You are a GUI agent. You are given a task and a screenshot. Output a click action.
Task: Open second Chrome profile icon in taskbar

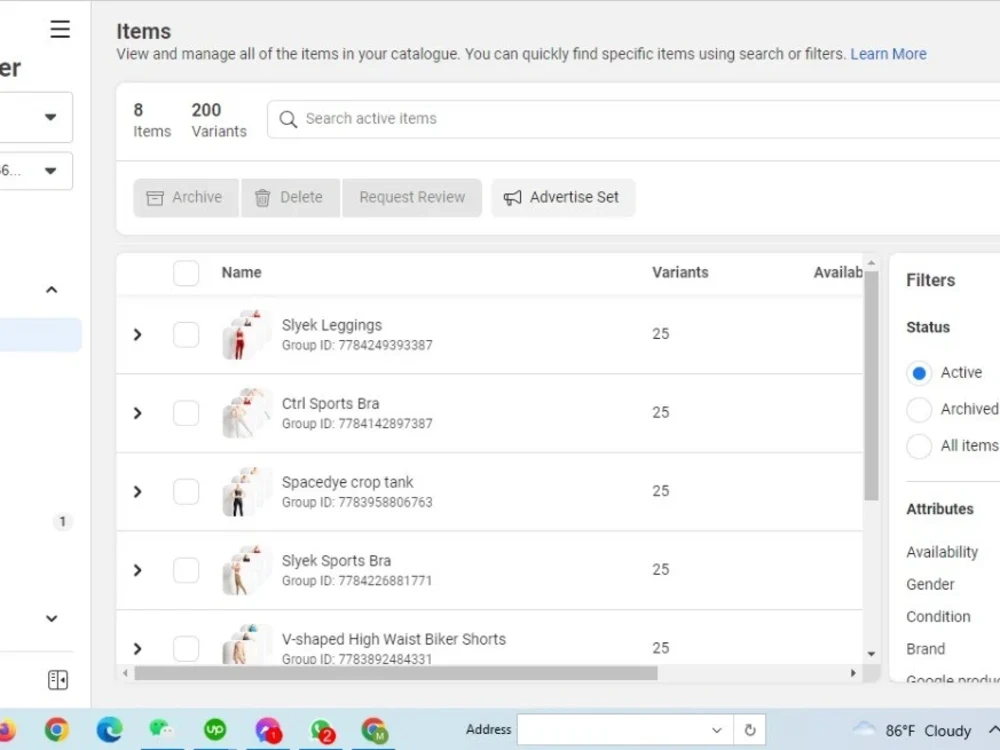click(374, 731)
